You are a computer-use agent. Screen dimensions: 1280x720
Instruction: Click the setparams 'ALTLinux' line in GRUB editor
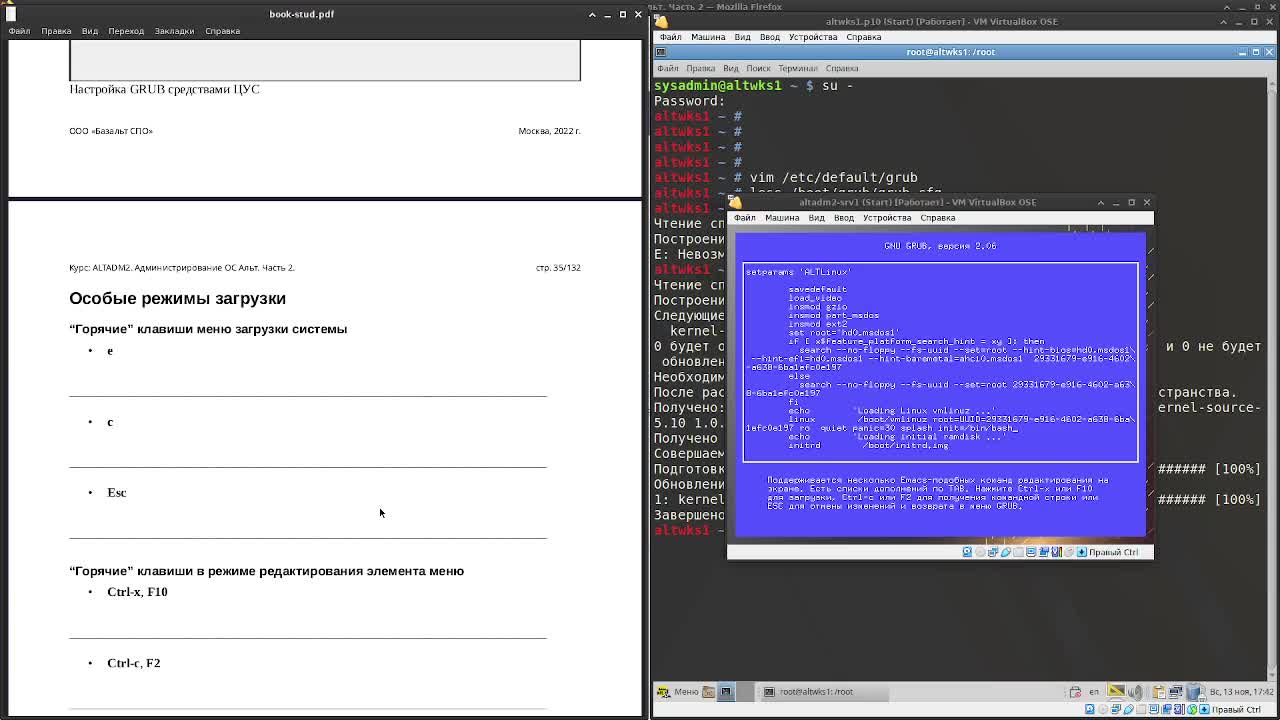(x=798, y=272)
